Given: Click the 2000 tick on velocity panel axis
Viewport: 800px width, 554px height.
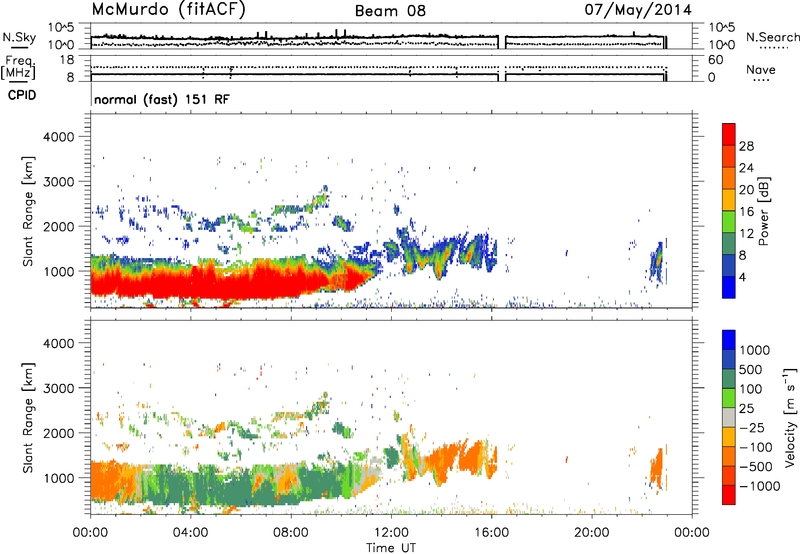Looking at the screenshot, I should pyautogui.click(x=58, y=433).
